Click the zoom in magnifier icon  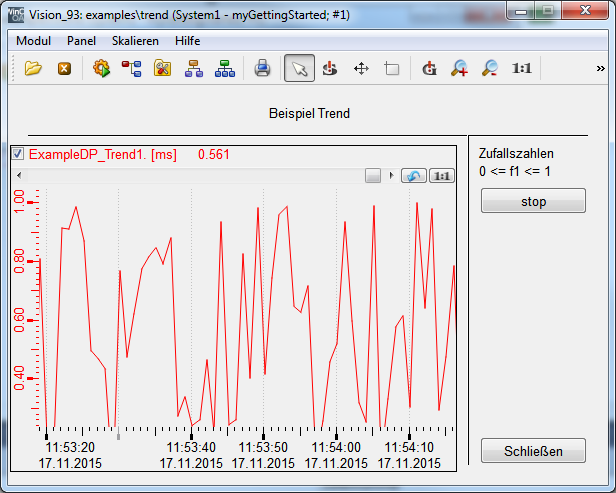pyautogui.click(x=460, y=68)
